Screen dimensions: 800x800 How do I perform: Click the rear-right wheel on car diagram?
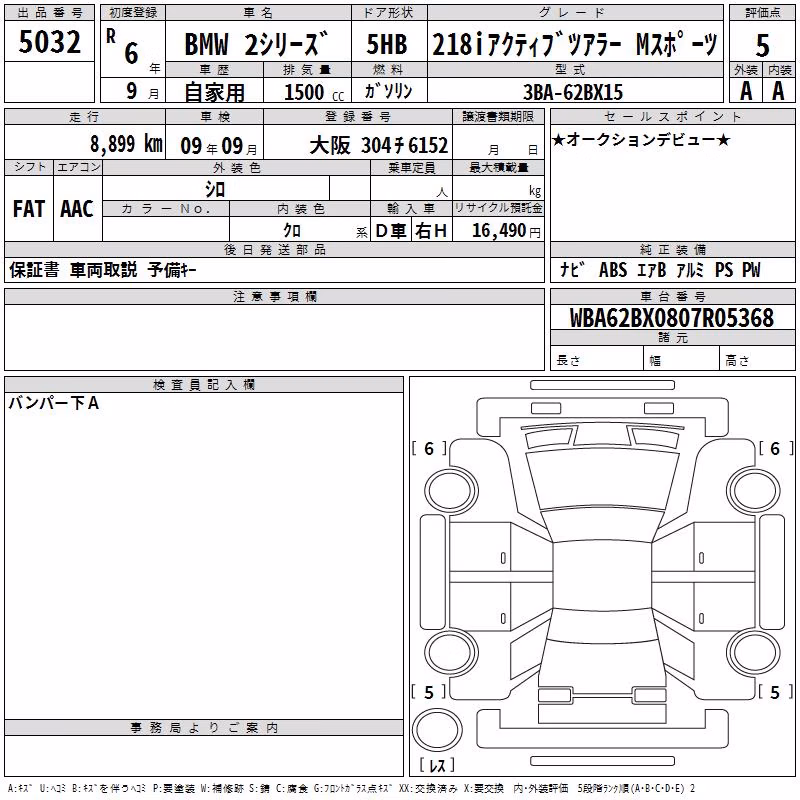coord(754,653)
